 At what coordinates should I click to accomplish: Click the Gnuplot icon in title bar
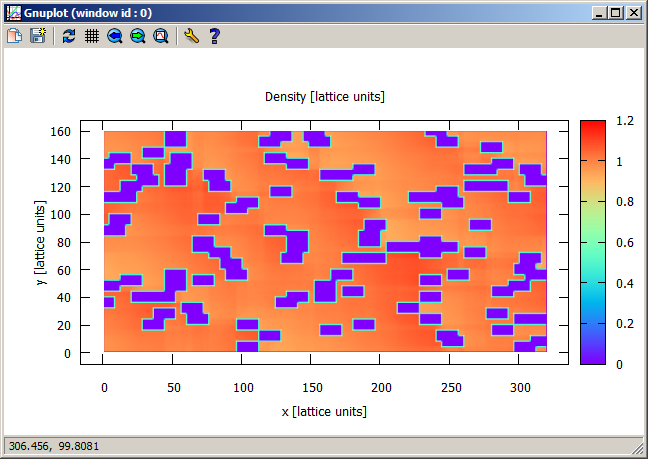tap(13, 13)
